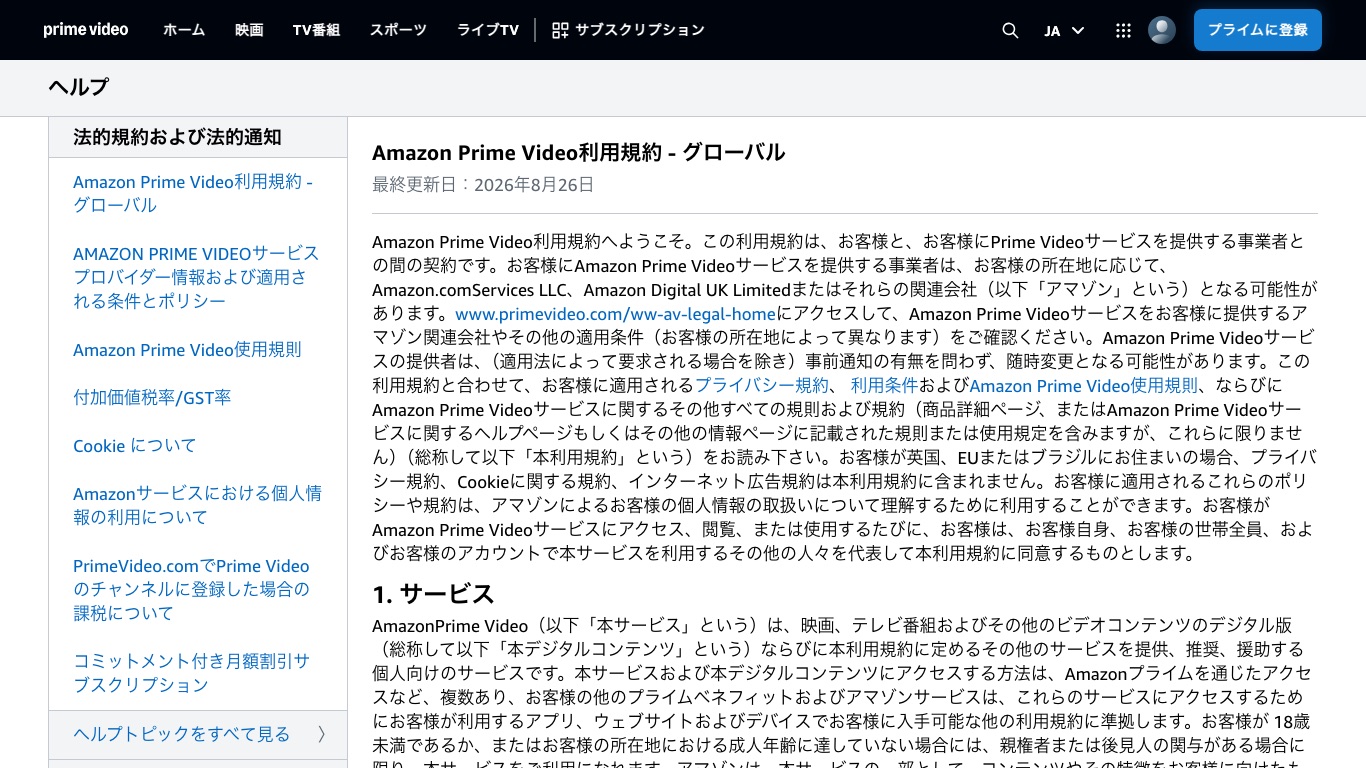Screen dimensions: 1366x768
Task: Open コミットメント付き月額割引サブスクリプション link
Action: pyautogui.click(x=192, y=674)
